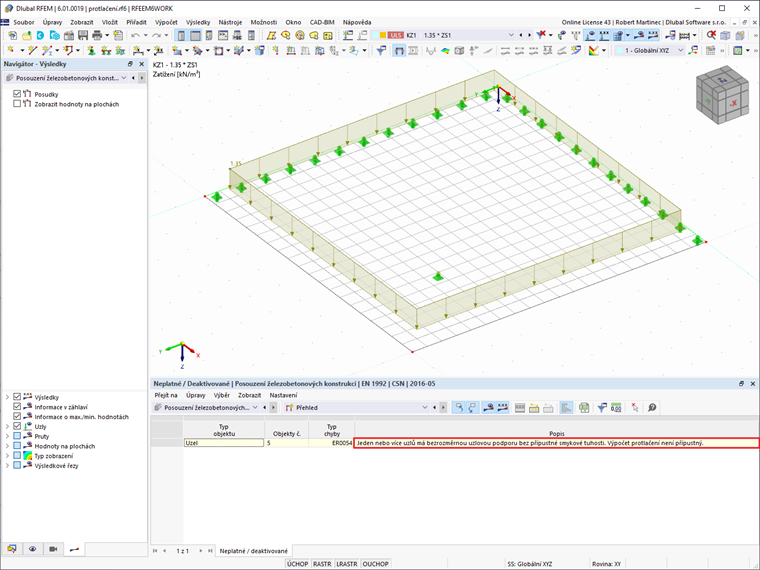The image size is (760, 570).
Task: Expand the Pruty tree node
Action: point(7,436)
